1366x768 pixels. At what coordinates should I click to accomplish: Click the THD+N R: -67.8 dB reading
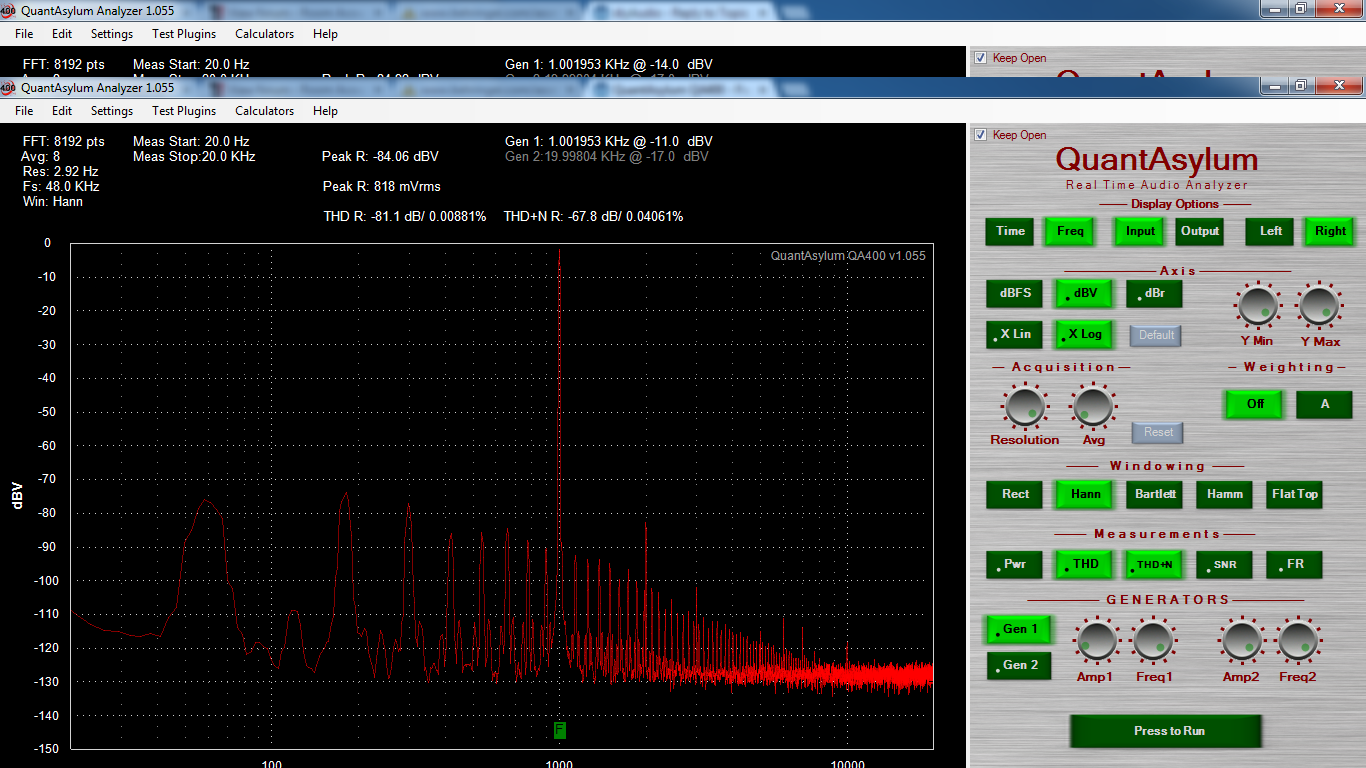594,216
